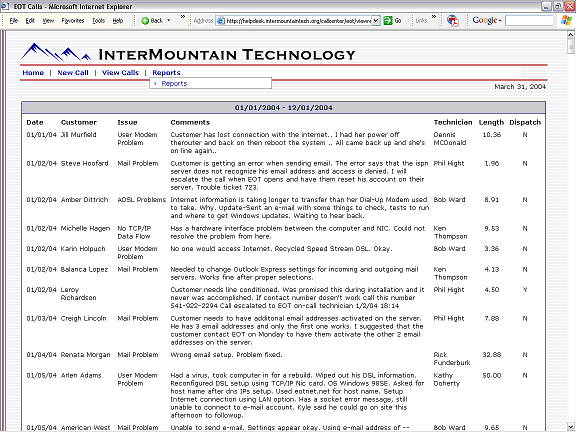Open the View menu
576x432 pixels.
click(x=48, y=21)
